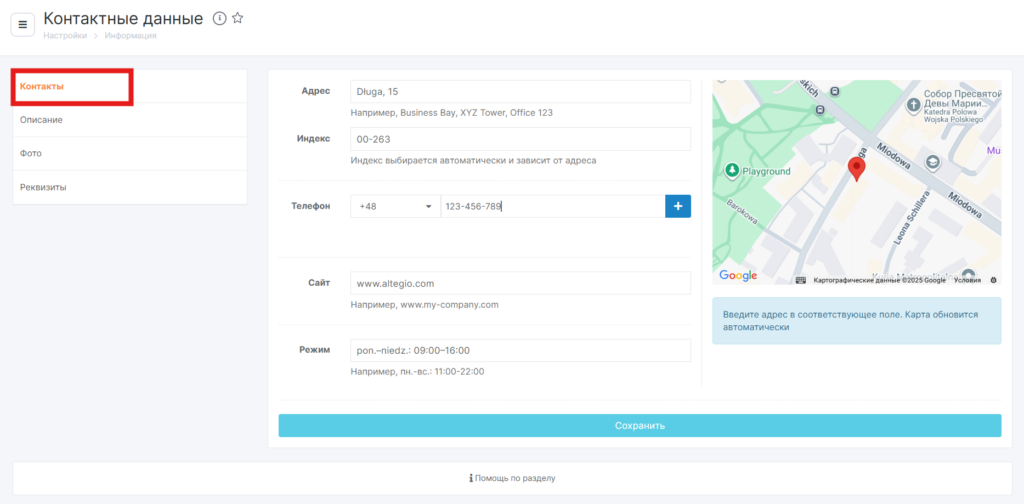This screenshot has height=504, width=1024.
Task: Click the church marker icon on map
Action: click(x=913, y=105)
